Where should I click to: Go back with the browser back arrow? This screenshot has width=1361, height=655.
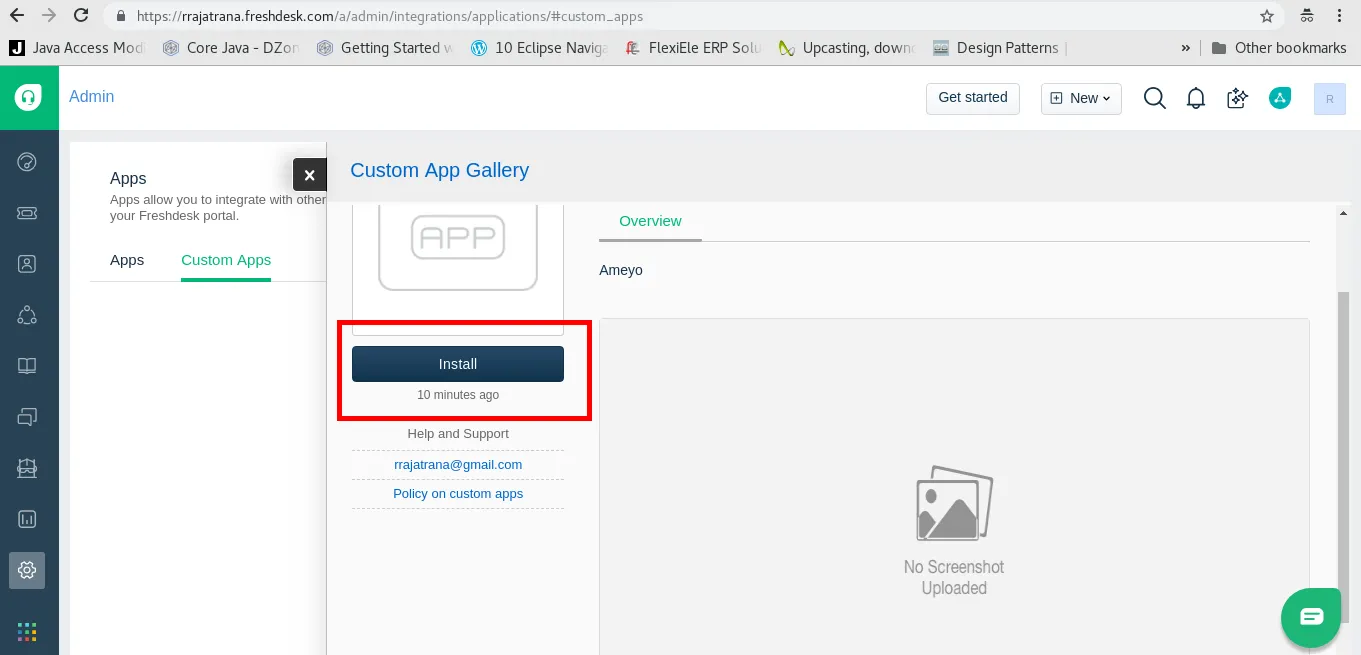18,16
